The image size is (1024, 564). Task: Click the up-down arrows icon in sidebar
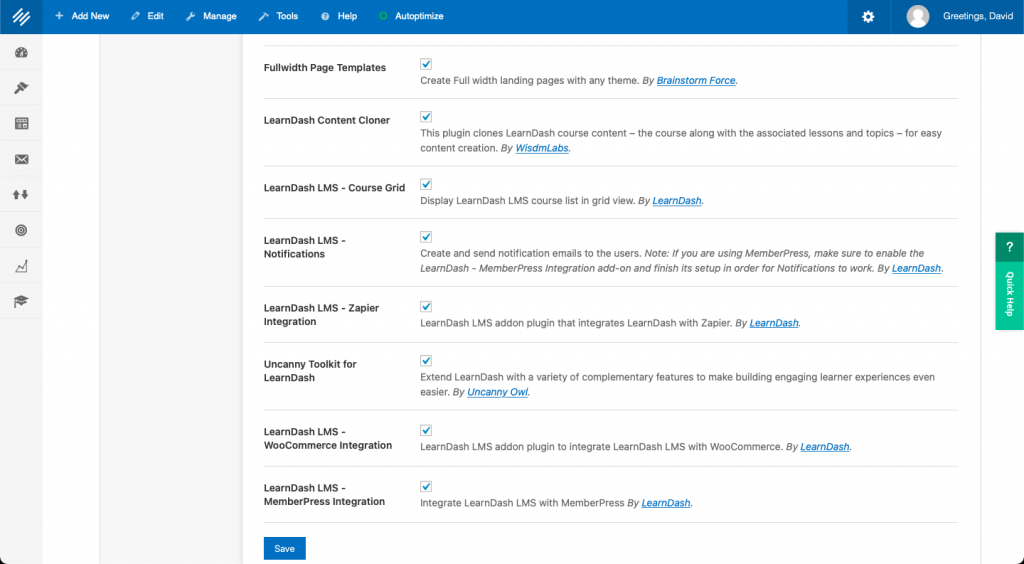[x=21, y=195]
